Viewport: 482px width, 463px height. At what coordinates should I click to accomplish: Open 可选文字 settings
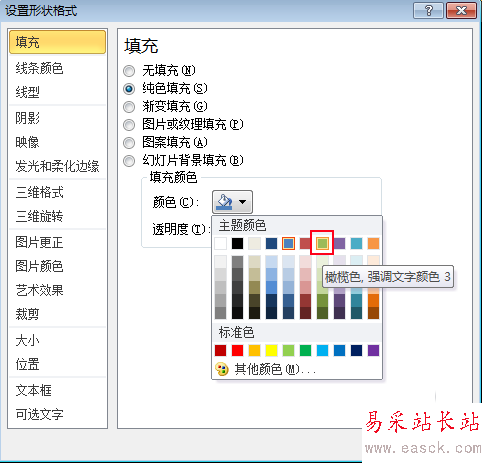(57, 414)
